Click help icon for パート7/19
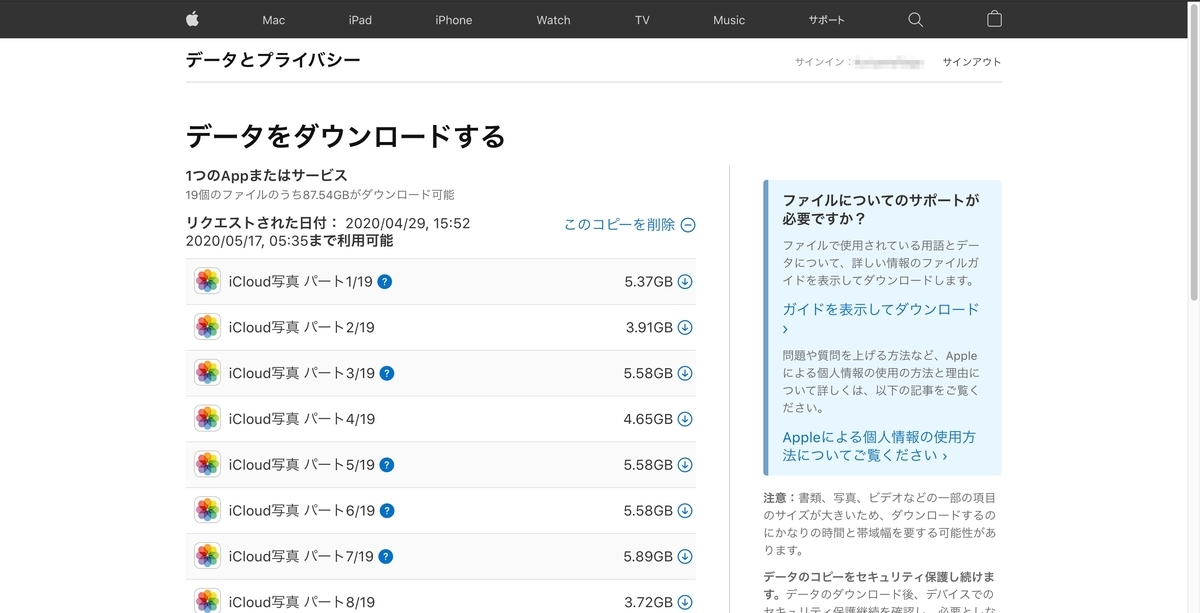 (386, 557)
